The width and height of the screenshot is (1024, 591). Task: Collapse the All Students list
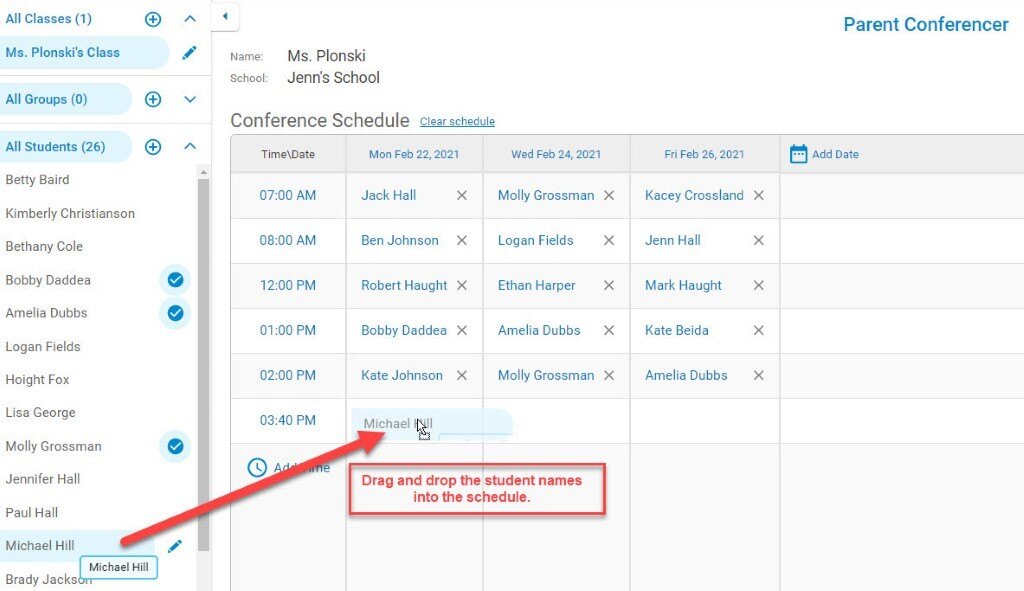pos(190,146)
